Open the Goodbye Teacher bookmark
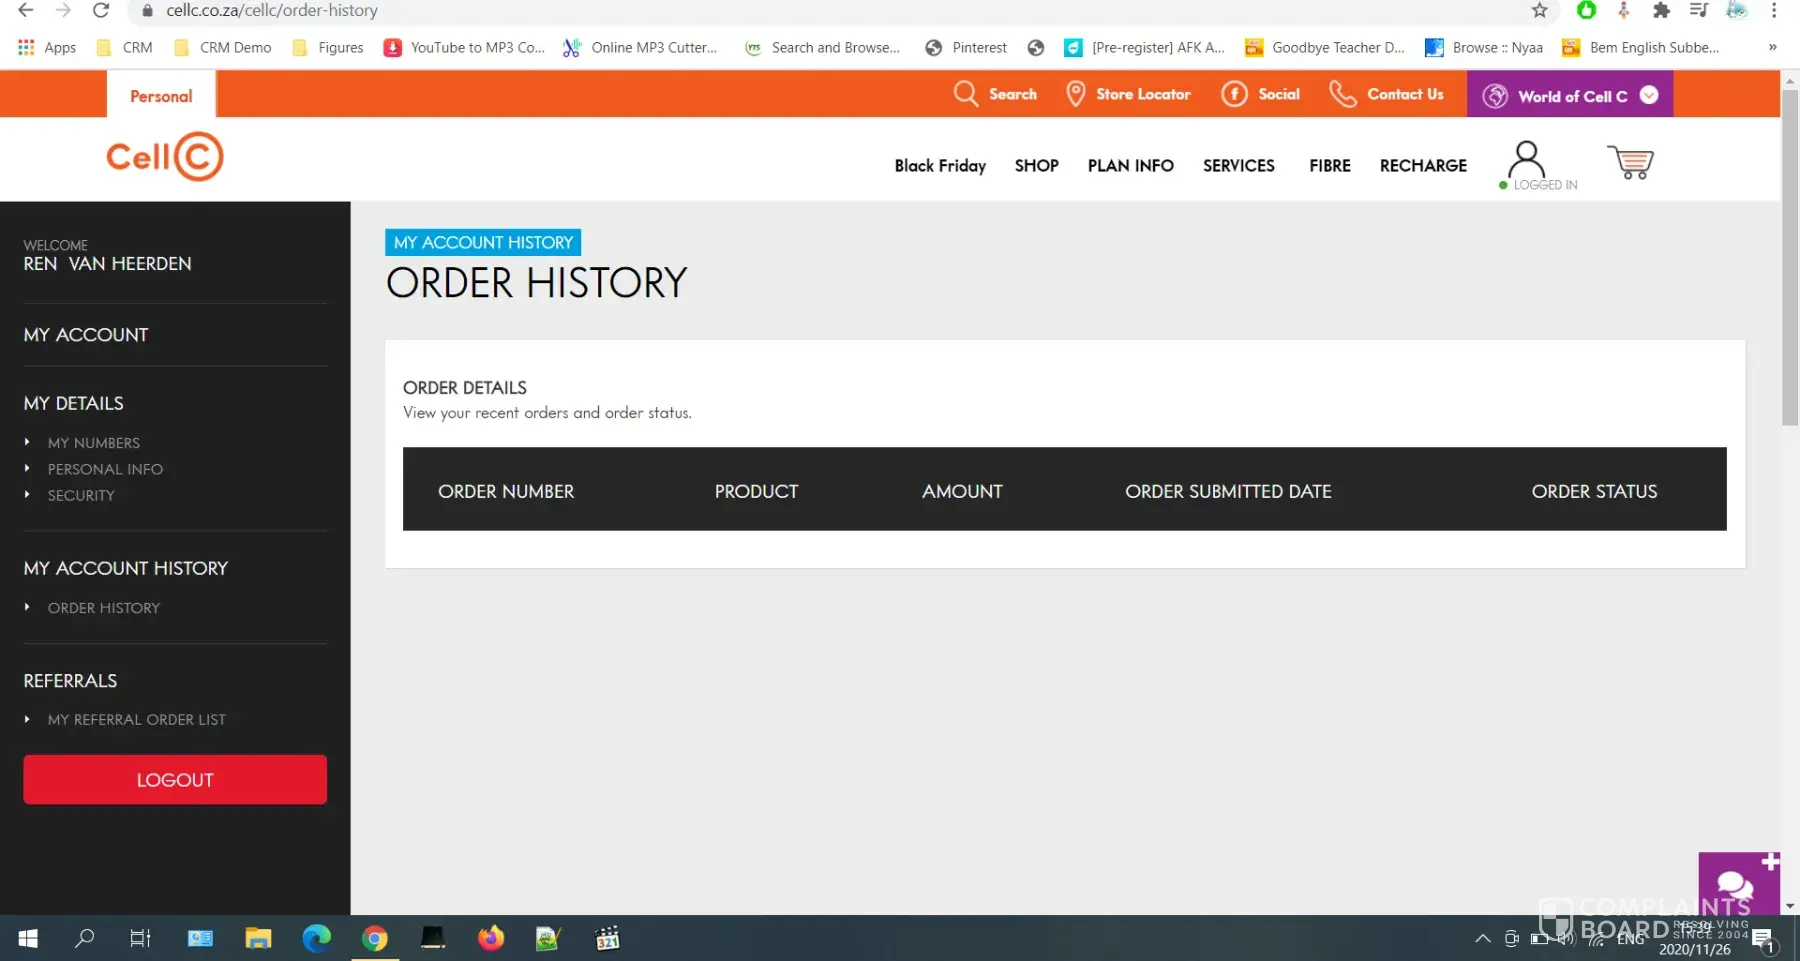The width and height of the screenshot is (1800, 961). [1325, 47]
